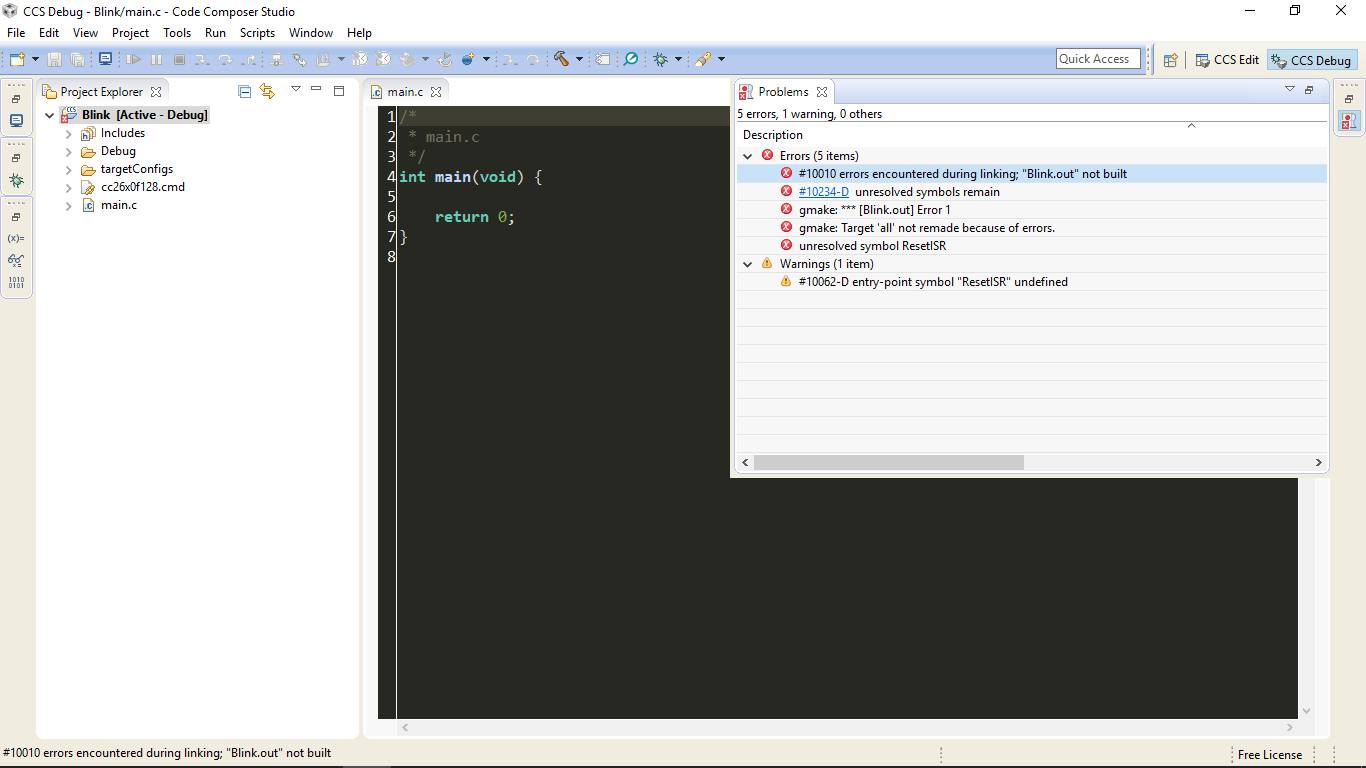This screenshot has width=1366, height=768.
Task: Close the Problems view tab
Action: coord(822,92)
